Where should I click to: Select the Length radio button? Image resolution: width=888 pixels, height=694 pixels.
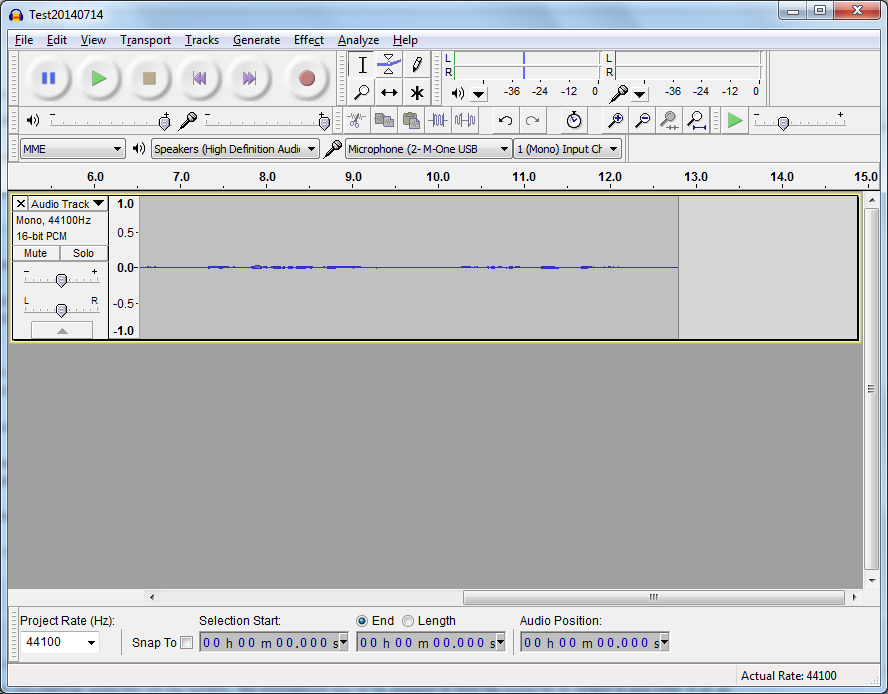point(408,621)
